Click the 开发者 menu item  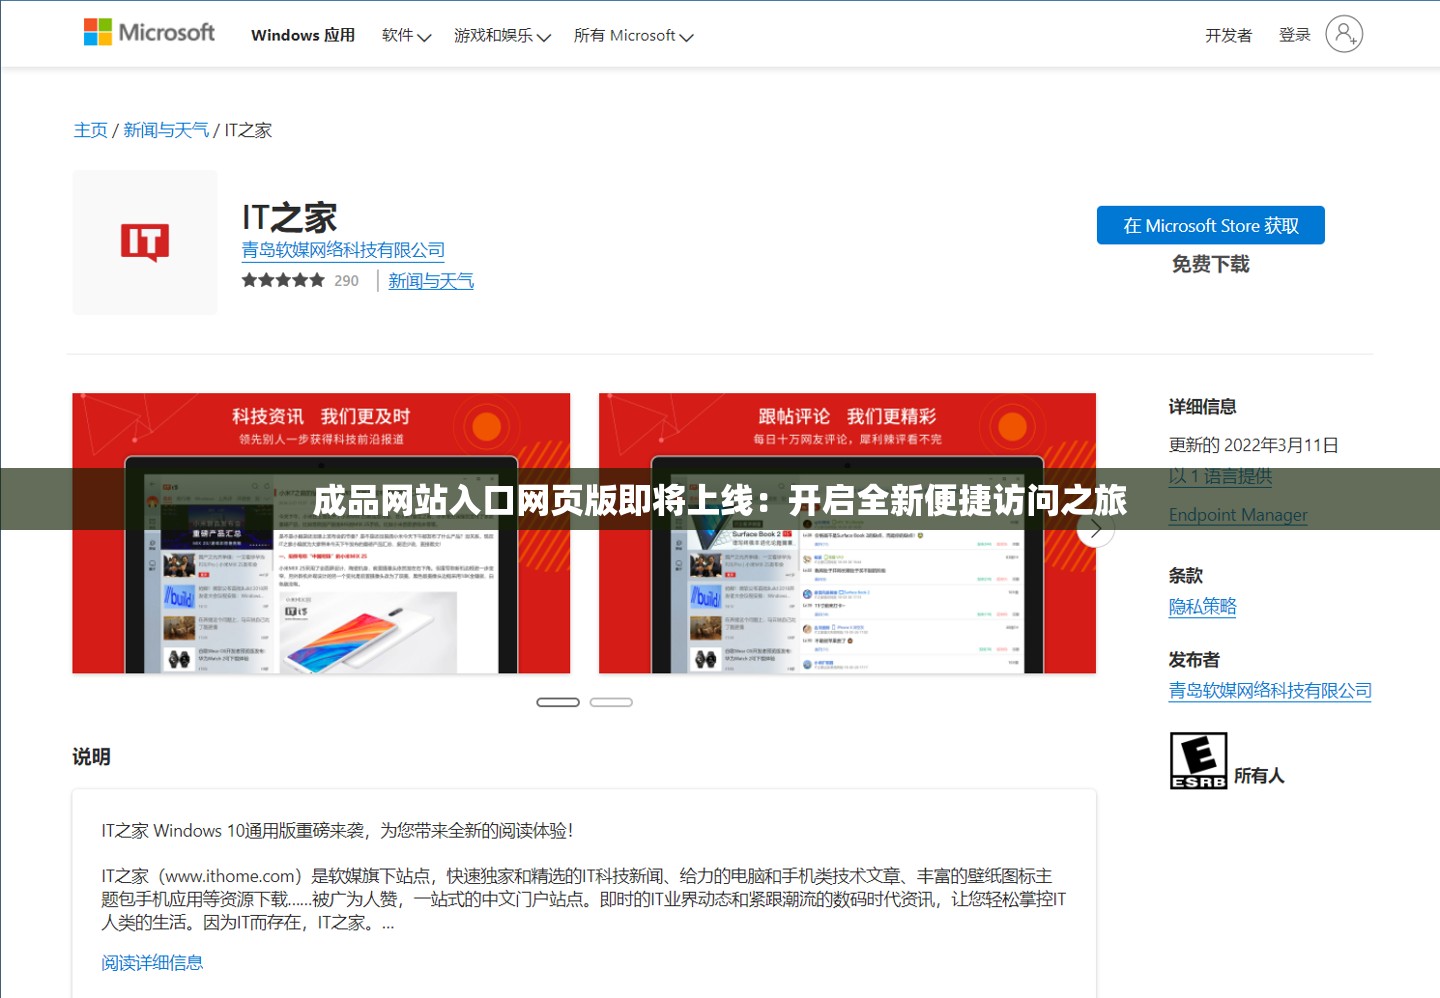[x=1228, y=33]
